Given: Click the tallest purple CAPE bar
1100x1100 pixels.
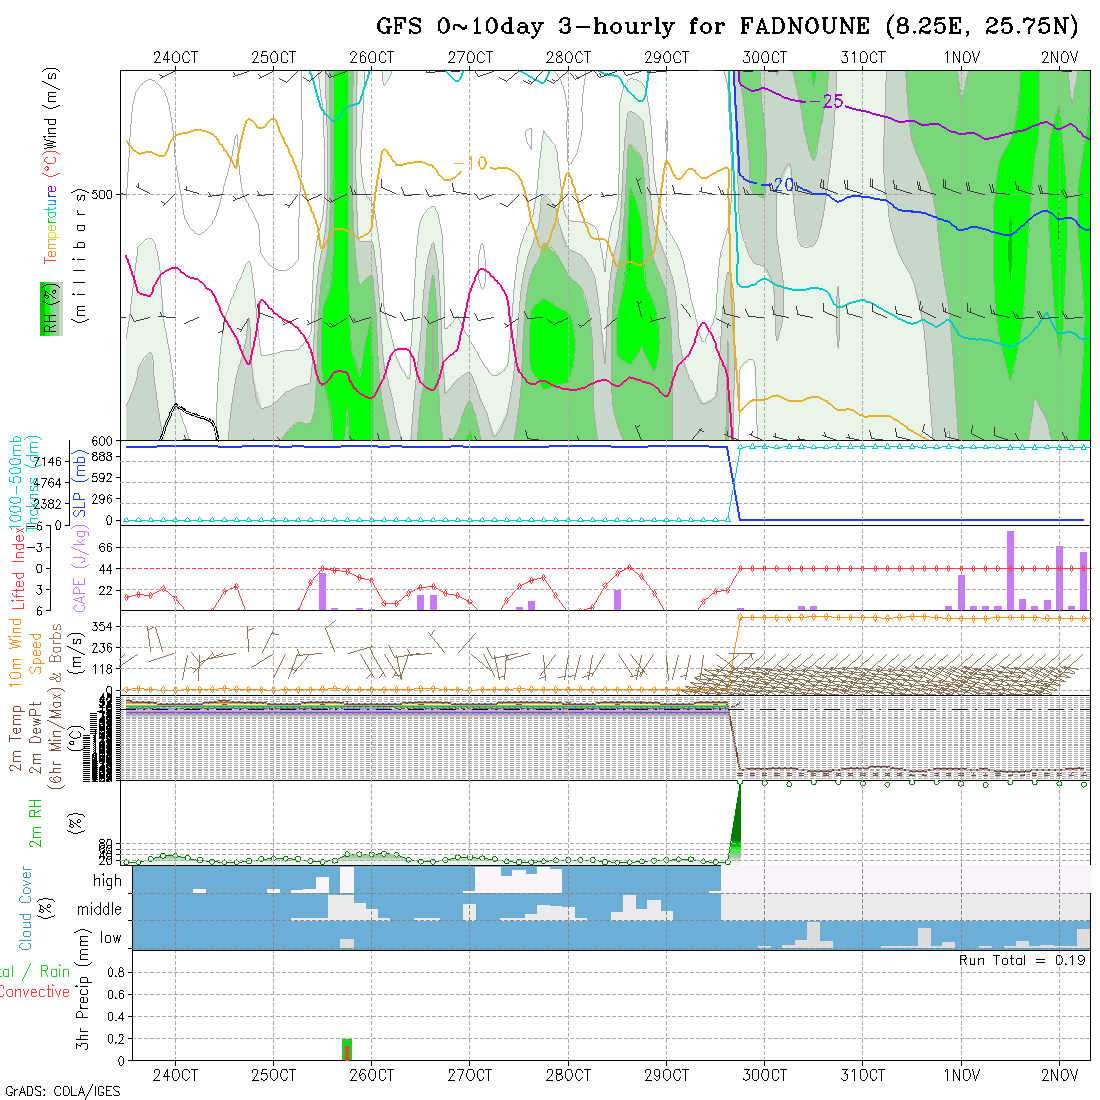Looking at the screenshot, I should point(1010,570).
